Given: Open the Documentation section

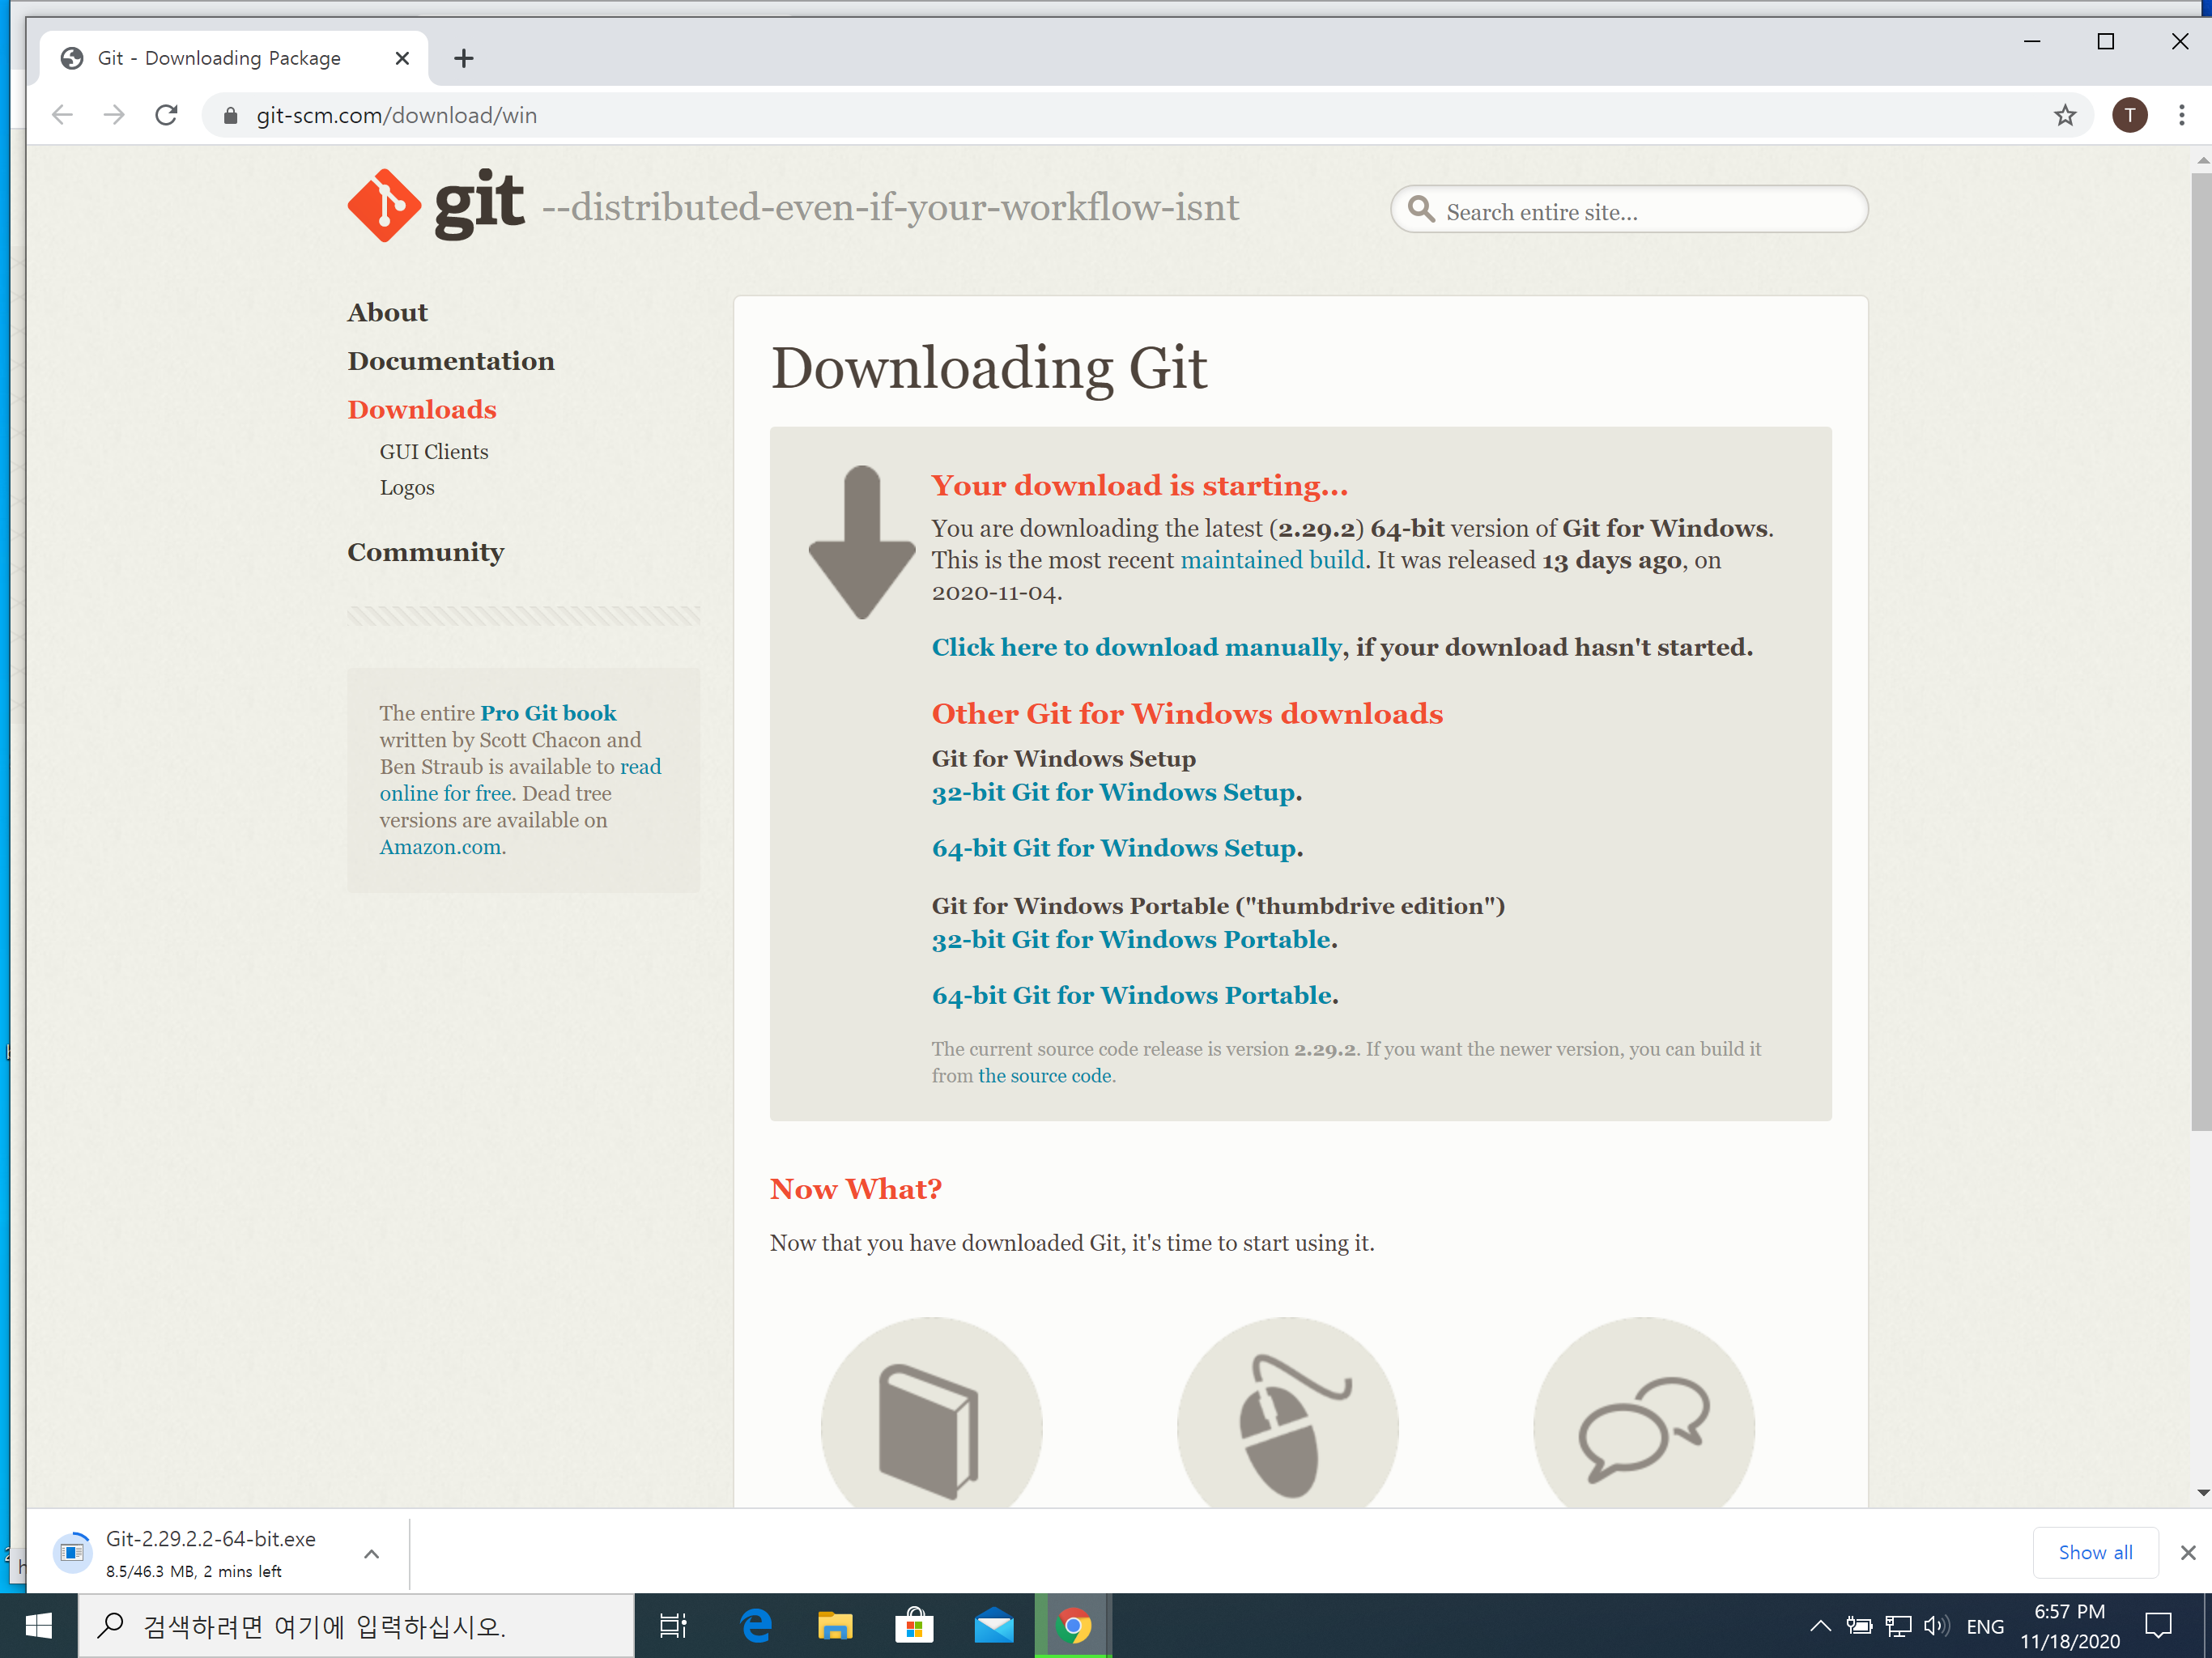Looking at the screenshot, I should coord(450,361).
